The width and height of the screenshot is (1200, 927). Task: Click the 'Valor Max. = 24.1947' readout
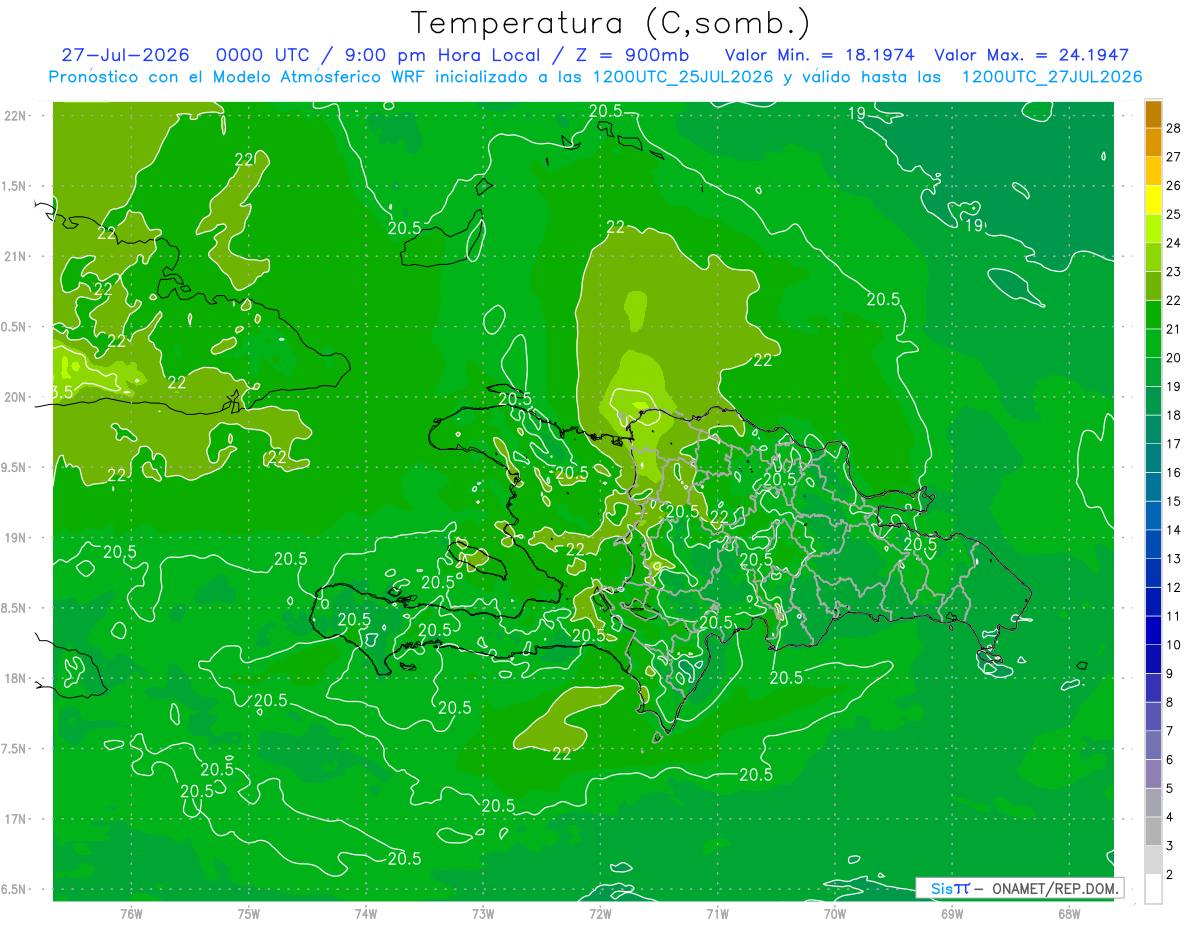pyautogui.click(x=1031, y=55)
